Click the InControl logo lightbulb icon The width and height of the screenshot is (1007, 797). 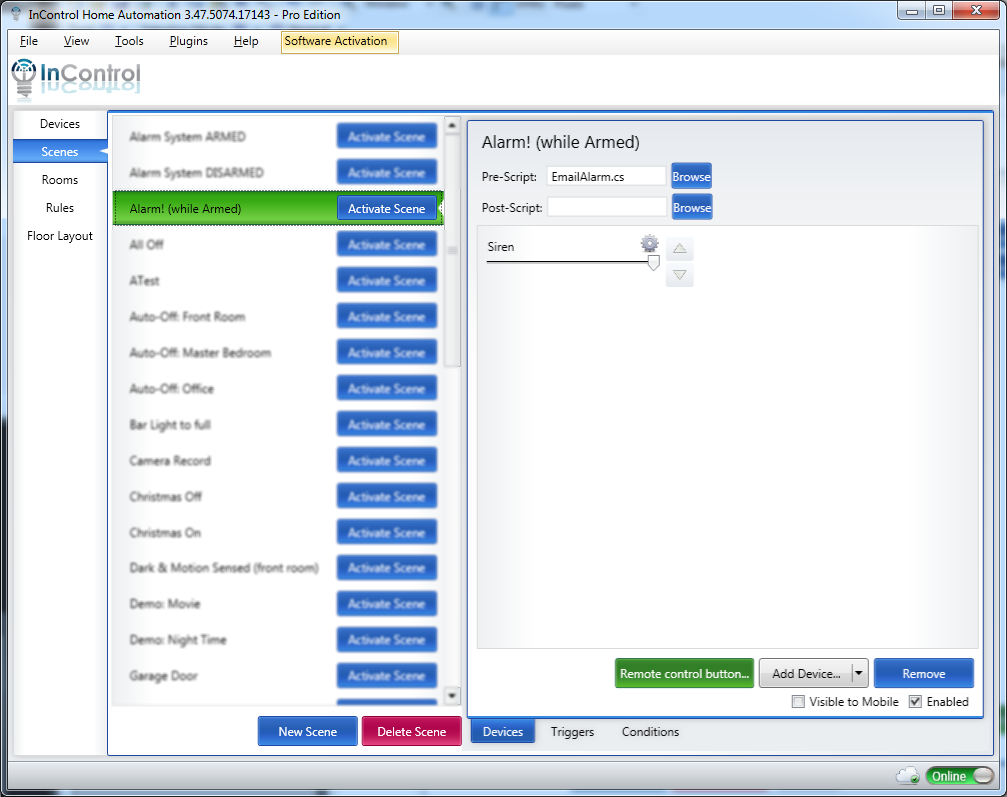tap(24, 77)
